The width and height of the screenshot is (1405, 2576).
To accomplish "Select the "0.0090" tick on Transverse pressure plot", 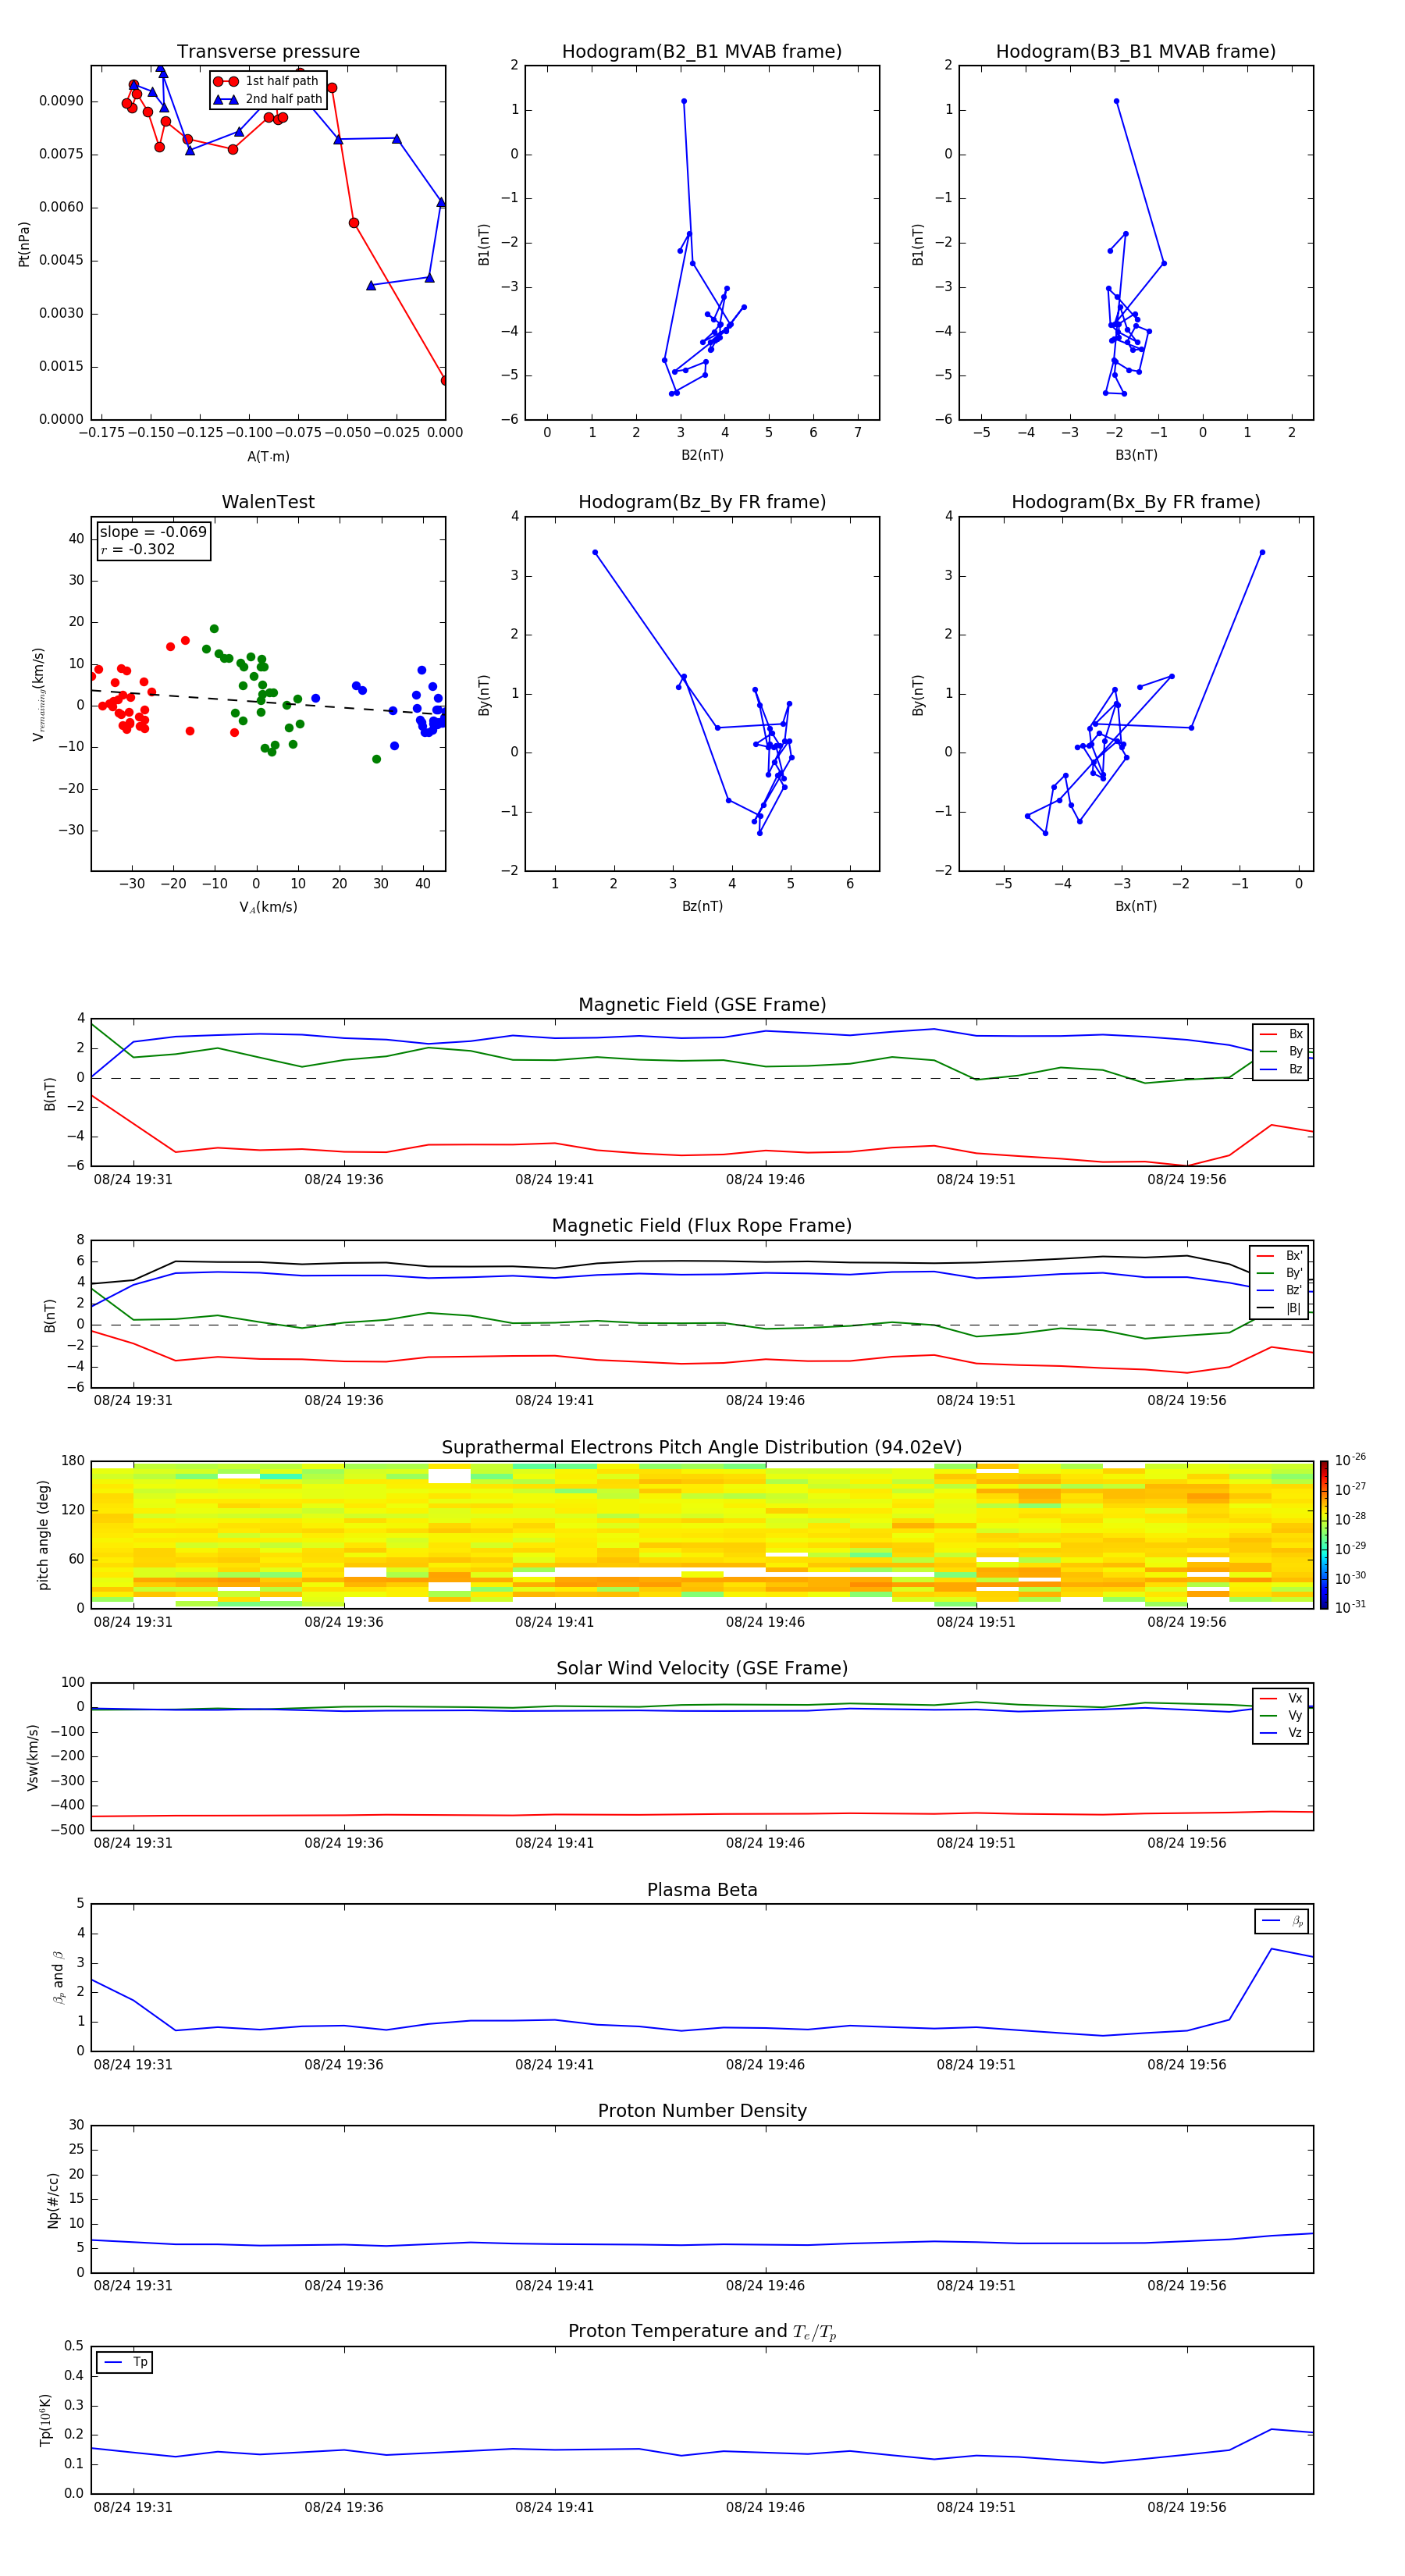I will (x=61, y=101).
